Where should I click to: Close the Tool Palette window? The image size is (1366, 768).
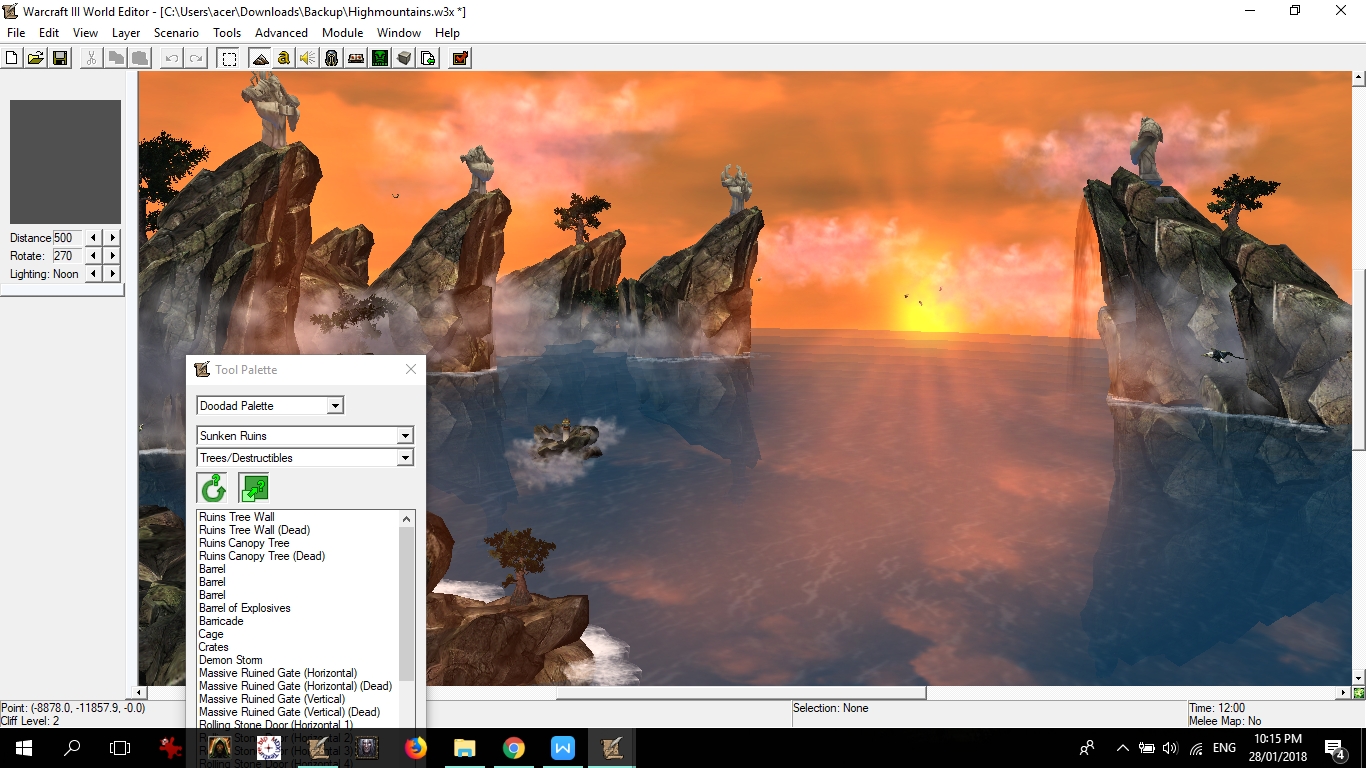point(411,369)
